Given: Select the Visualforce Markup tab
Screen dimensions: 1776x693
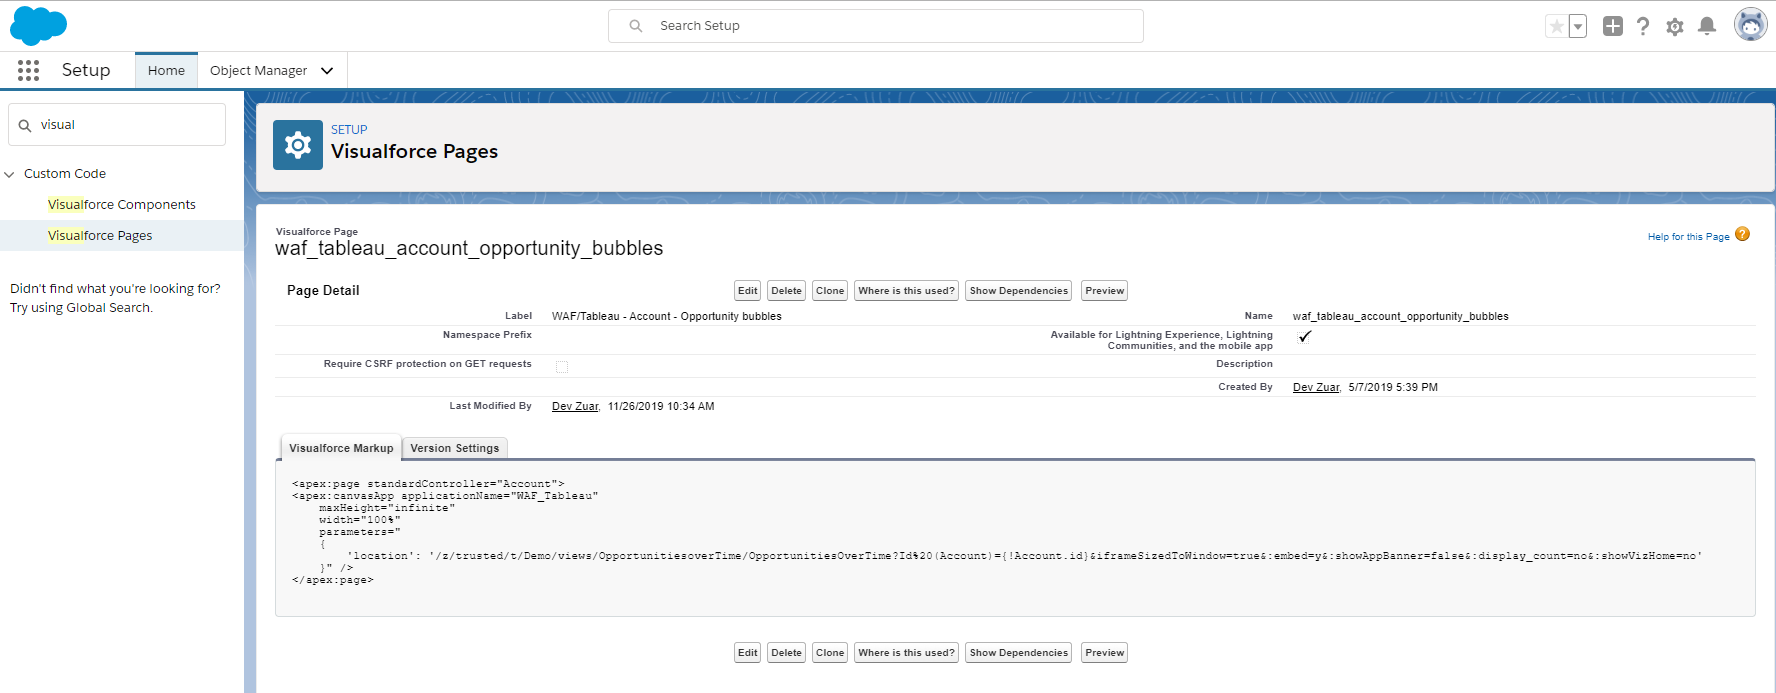Looking at the screenshot, I should pyautogui.click(x=341, y=449).
